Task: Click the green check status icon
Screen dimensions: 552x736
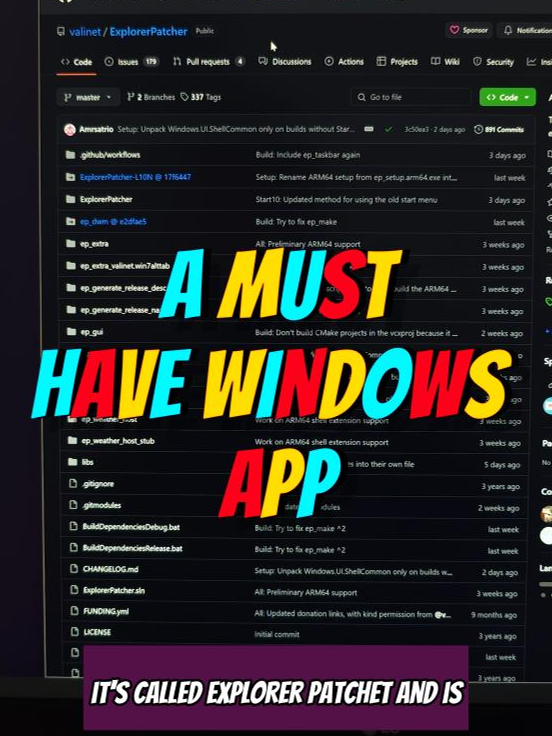Action: 388,130
